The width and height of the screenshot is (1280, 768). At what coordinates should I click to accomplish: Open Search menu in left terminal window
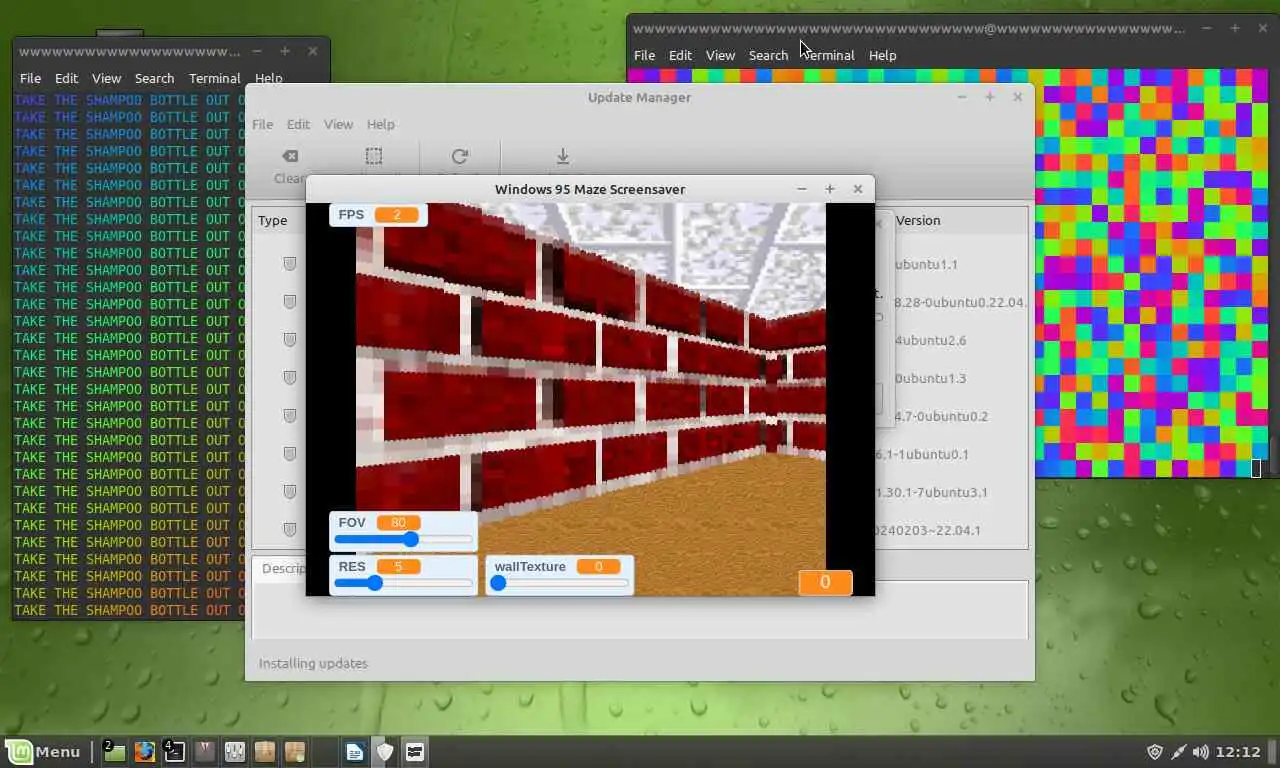154,78
